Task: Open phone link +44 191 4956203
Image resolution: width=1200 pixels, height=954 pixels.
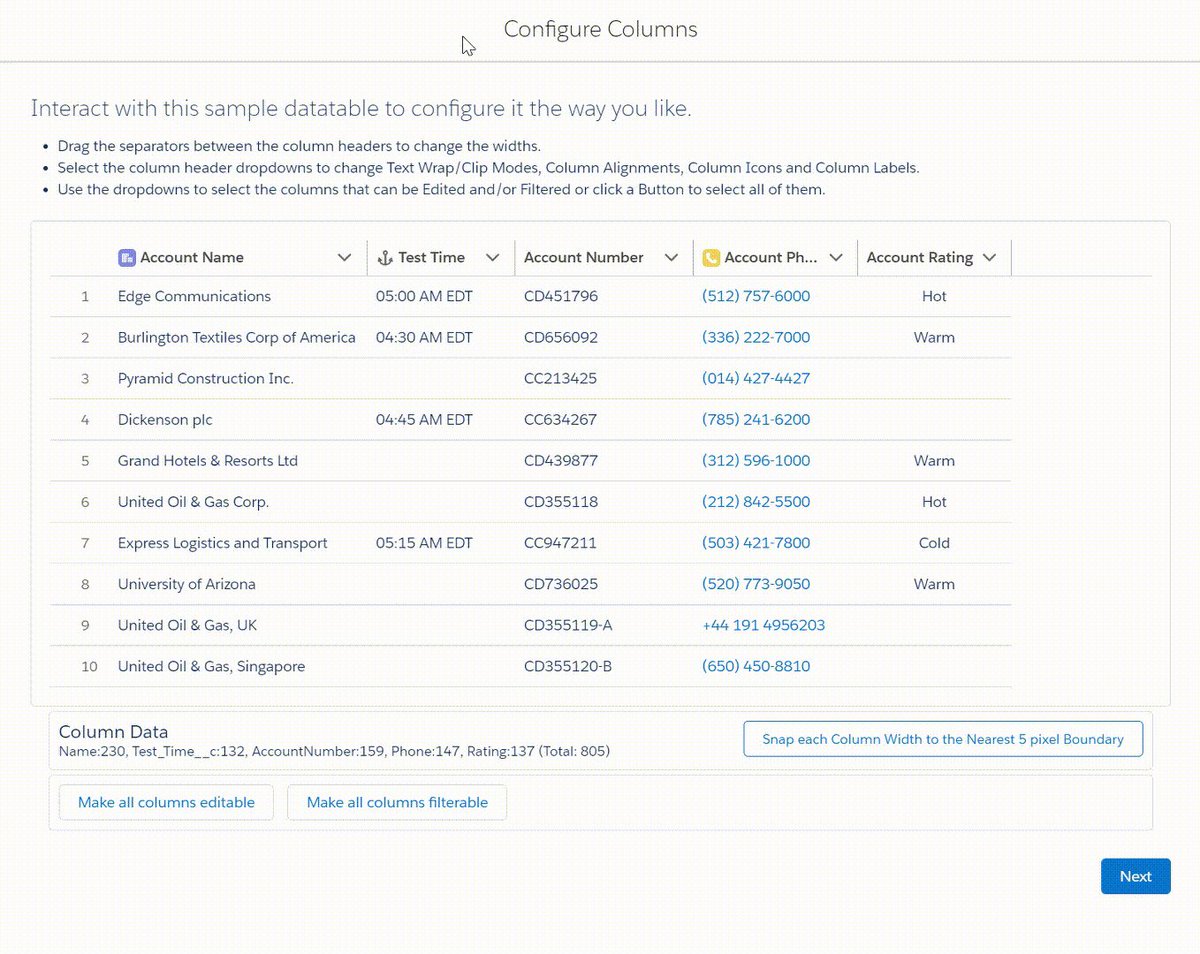Action: point(763,625)
